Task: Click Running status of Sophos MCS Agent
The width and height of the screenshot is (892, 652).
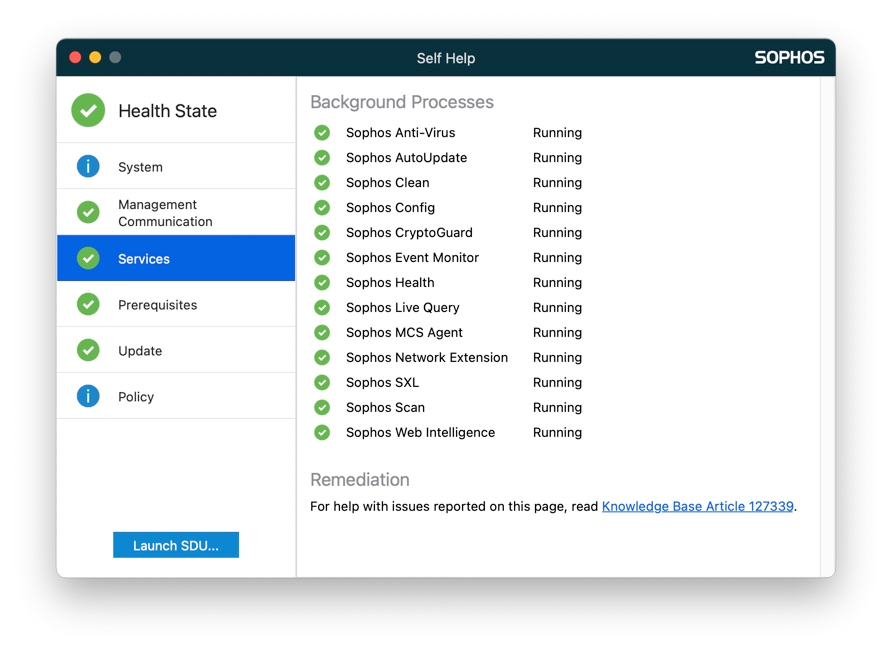Action: point(557,332)
